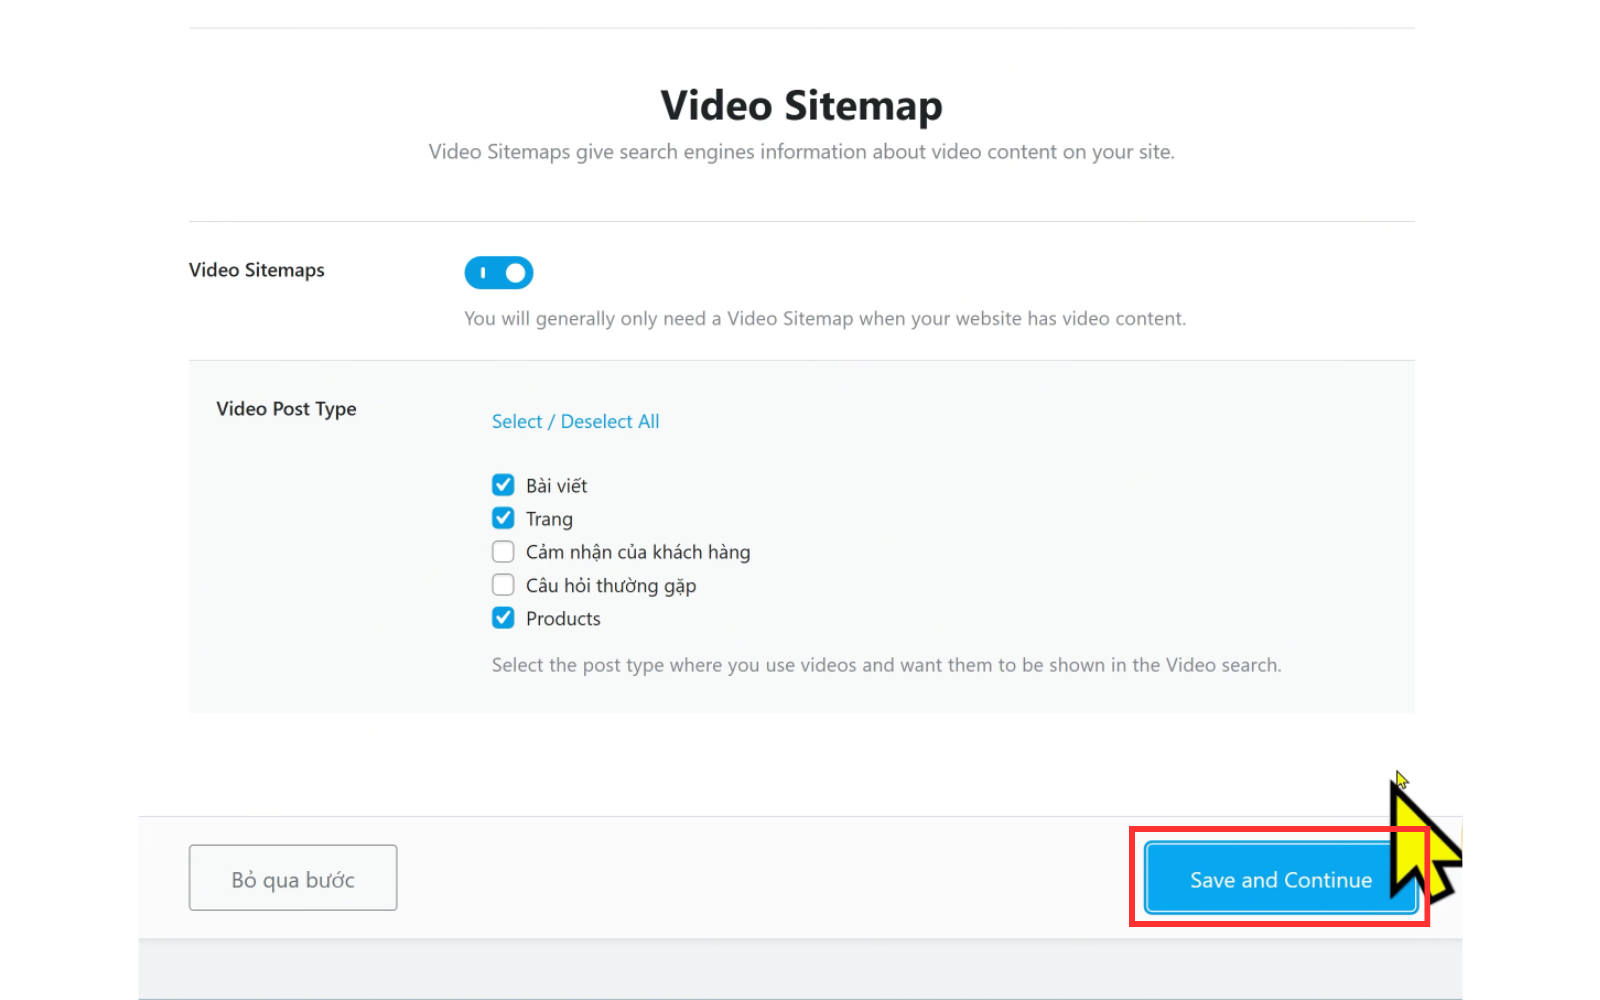
Task: Check the Cảm nhận của khách hàng checkbox
Action: coord(503,552)
